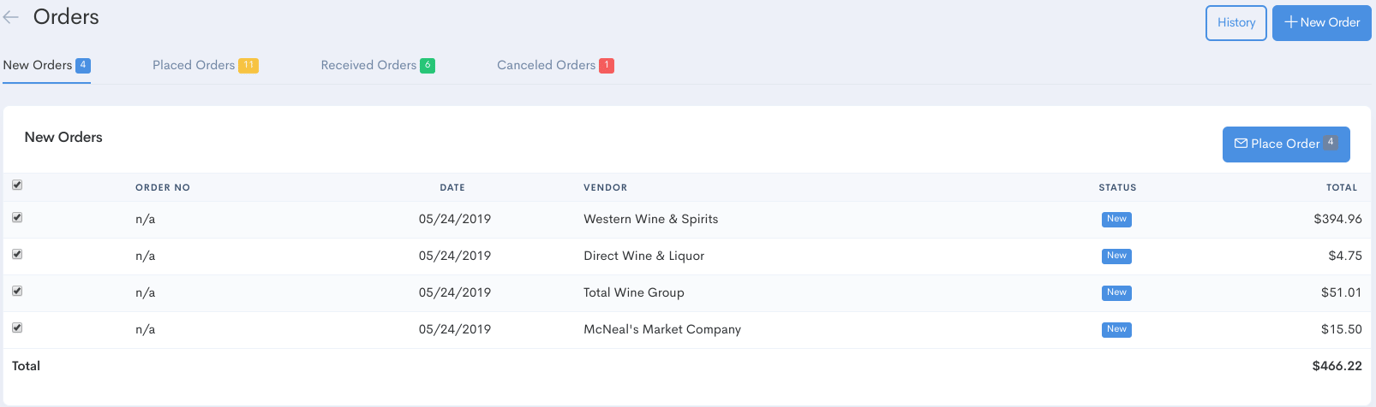Open the Received Orders tab
Image resolution: width=1376 pixels, height=407 pixels.
(368, 66)
